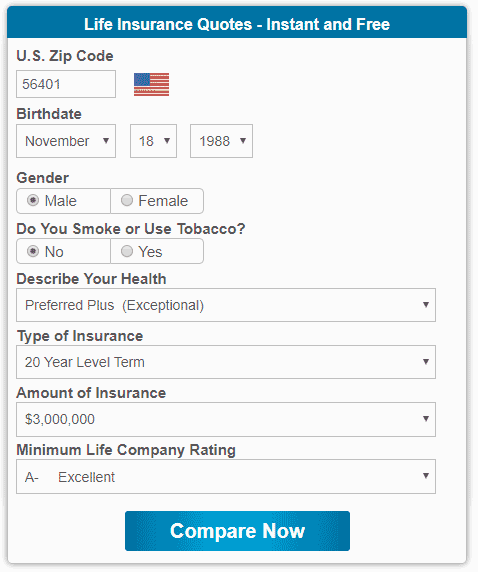This screenshot has height=572, width=478.
Task: Click the arrow beside the $3,000,000 amount
Action: coord(425,418)
